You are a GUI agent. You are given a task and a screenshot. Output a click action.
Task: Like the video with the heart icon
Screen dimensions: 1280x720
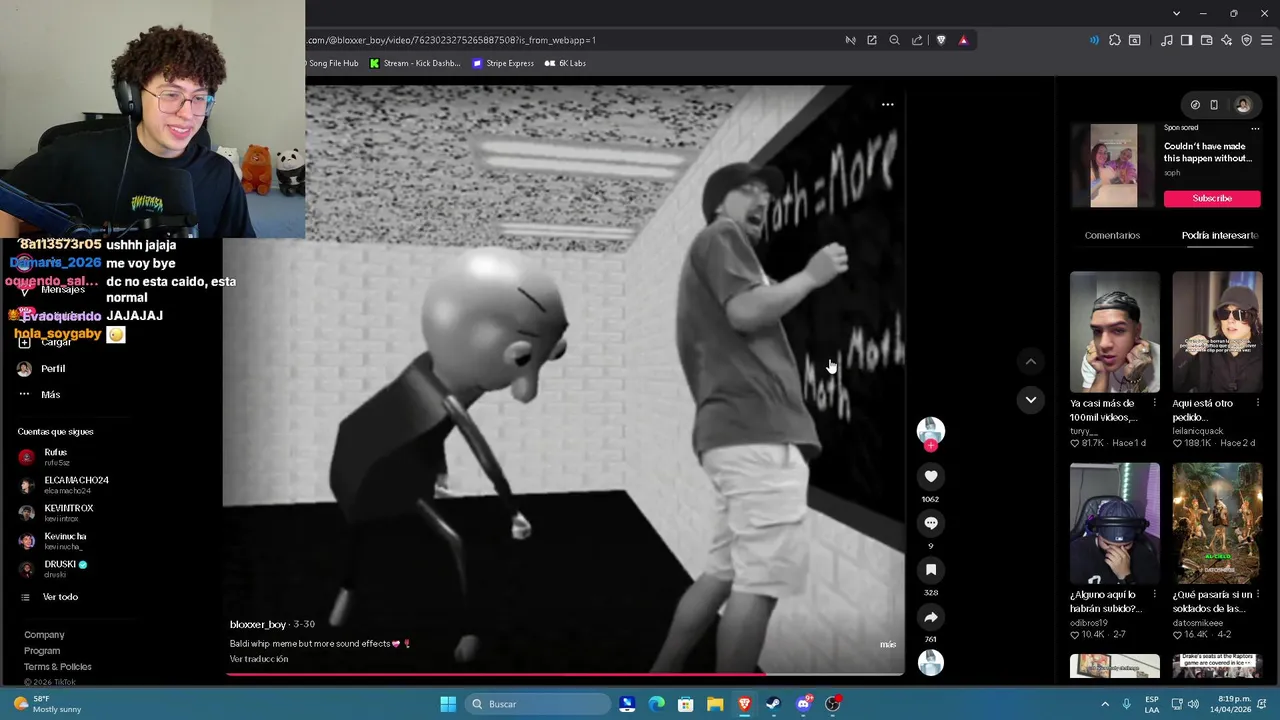point(931,477)
